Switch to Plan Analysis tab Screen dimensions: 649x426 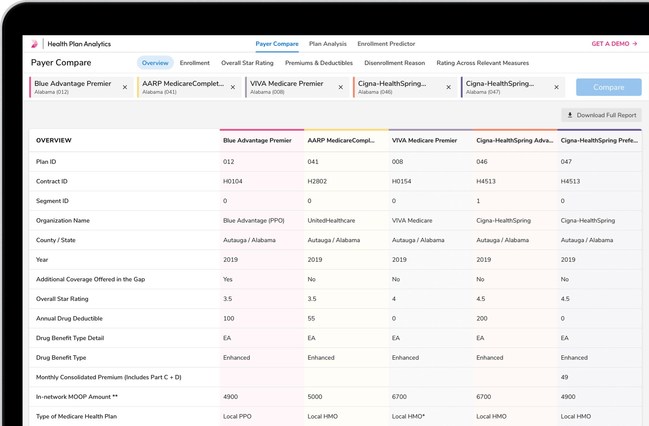[328, 43]
